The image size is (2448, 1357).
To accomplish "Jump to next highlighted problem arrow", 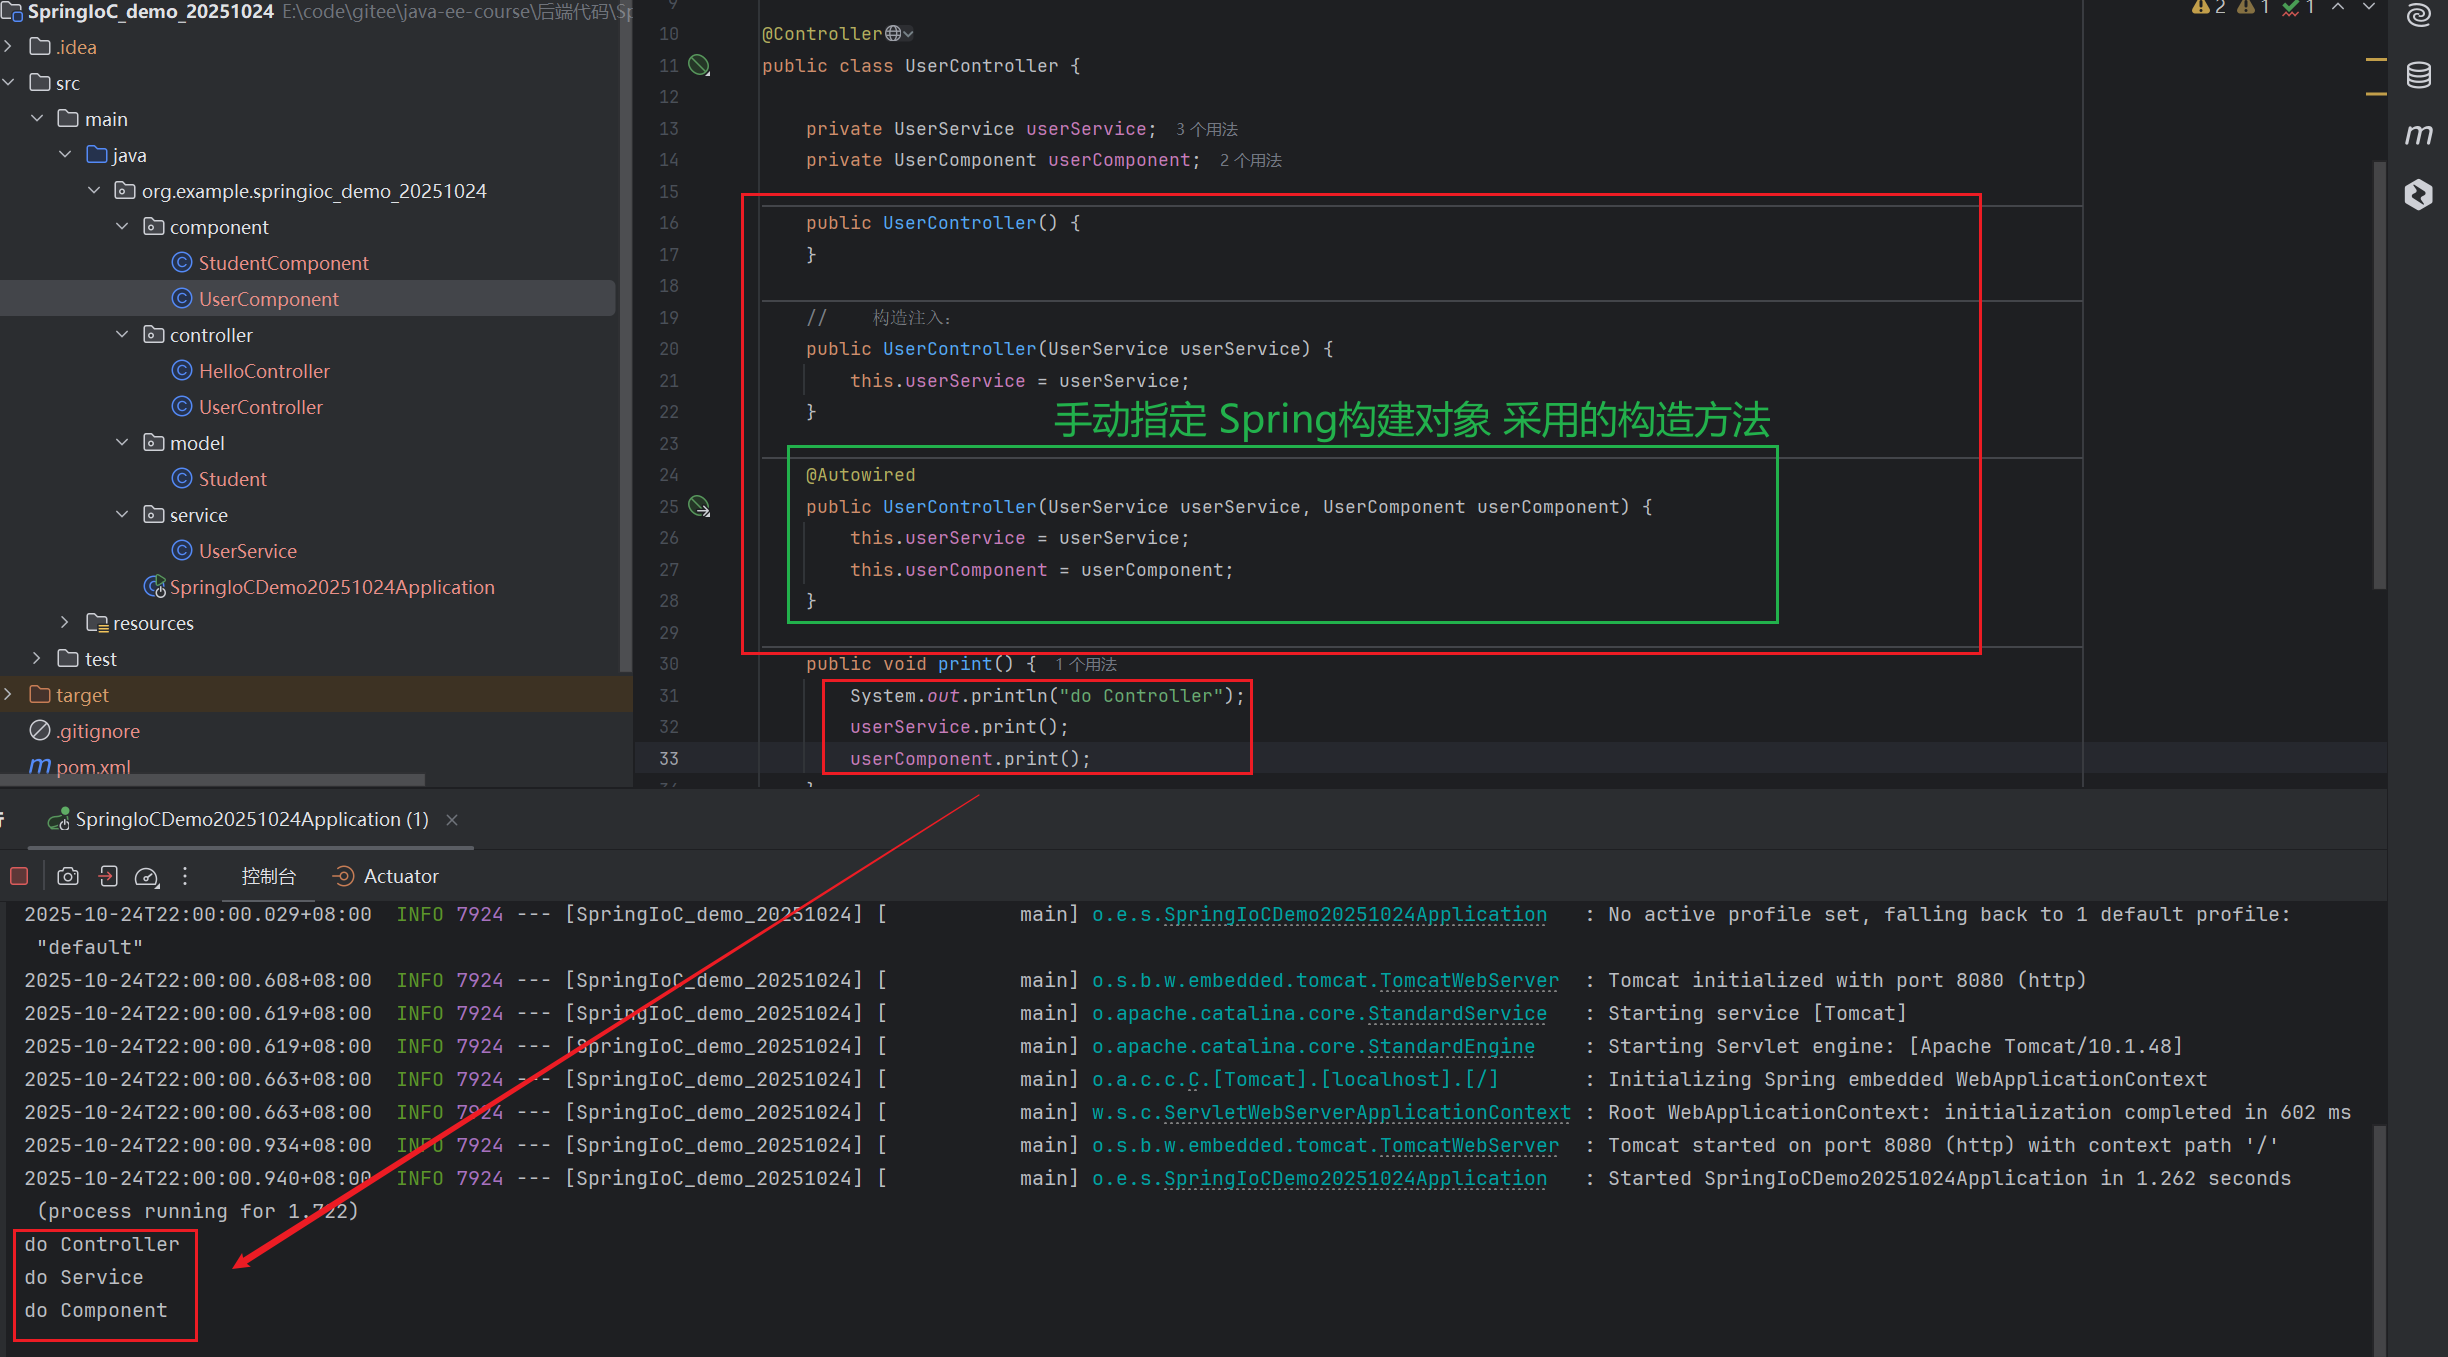I will point(2369,8).
